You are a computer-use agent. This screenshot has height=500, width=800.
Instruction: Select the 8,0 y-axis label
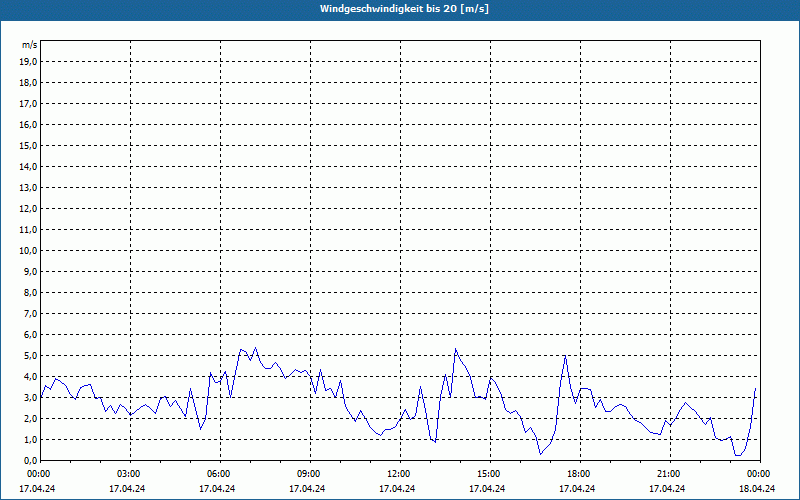point(30,292)
